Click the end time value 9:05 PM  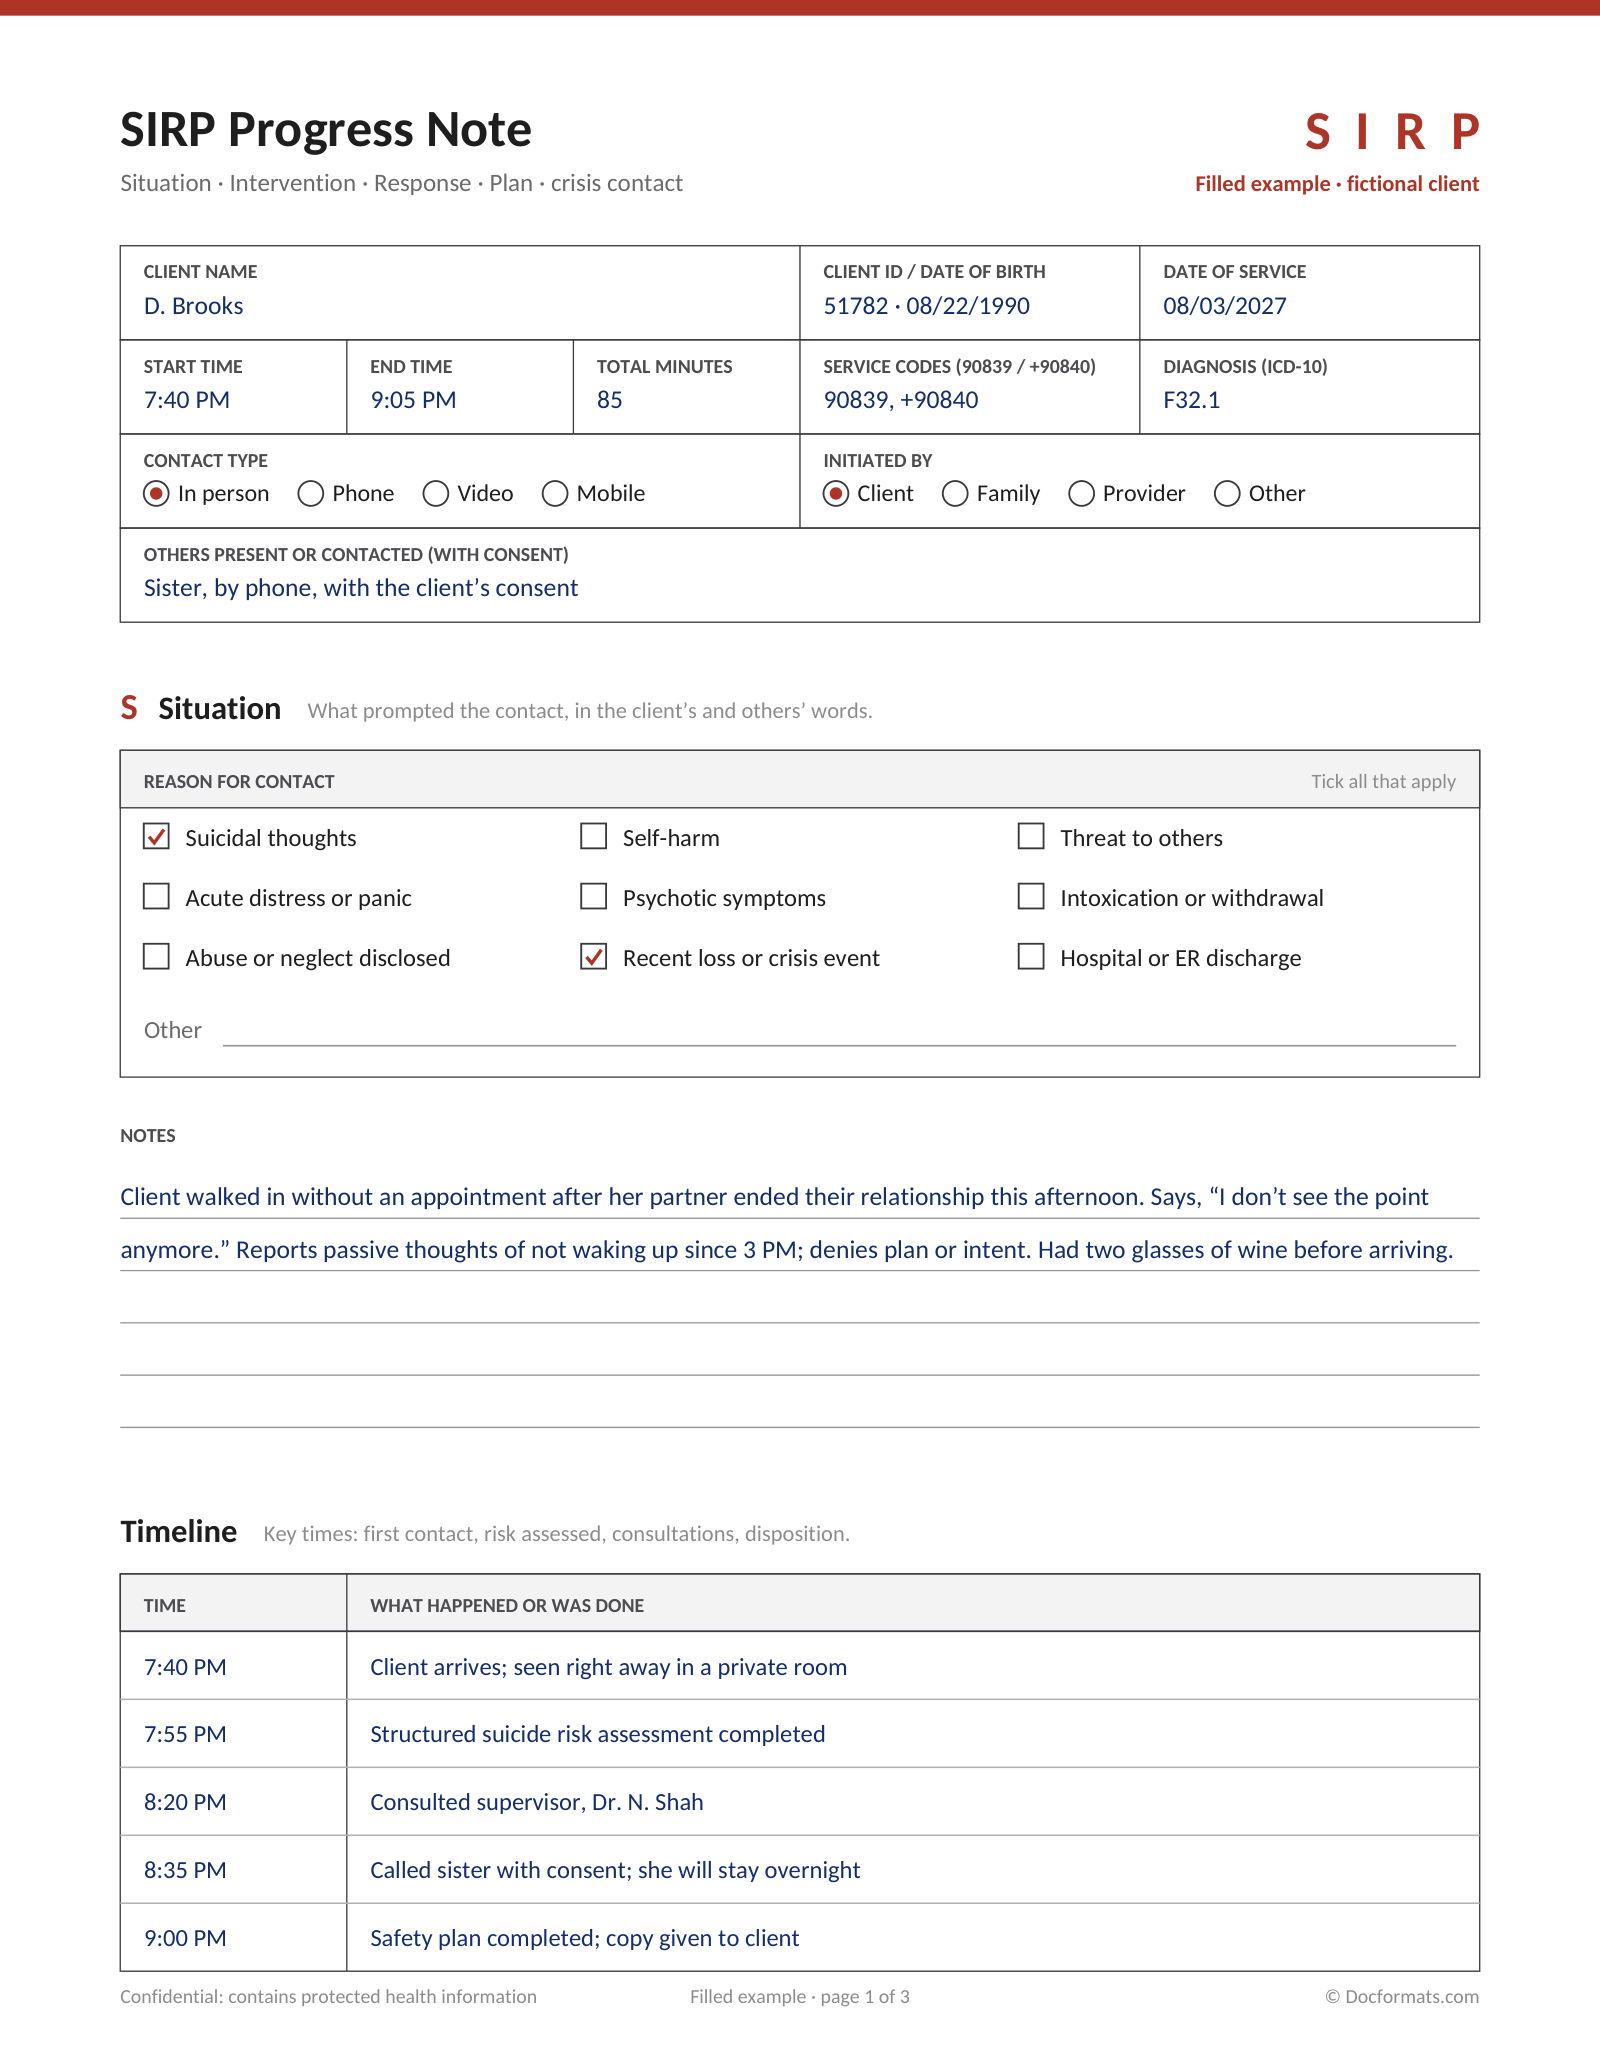click(413, 400)
